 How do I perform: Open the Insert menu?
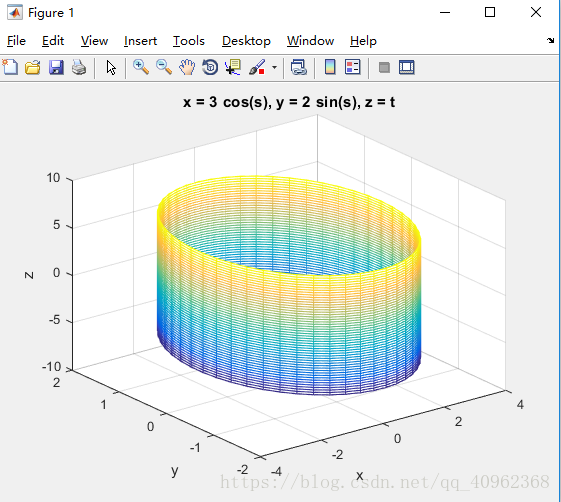(x=141, y=41)
